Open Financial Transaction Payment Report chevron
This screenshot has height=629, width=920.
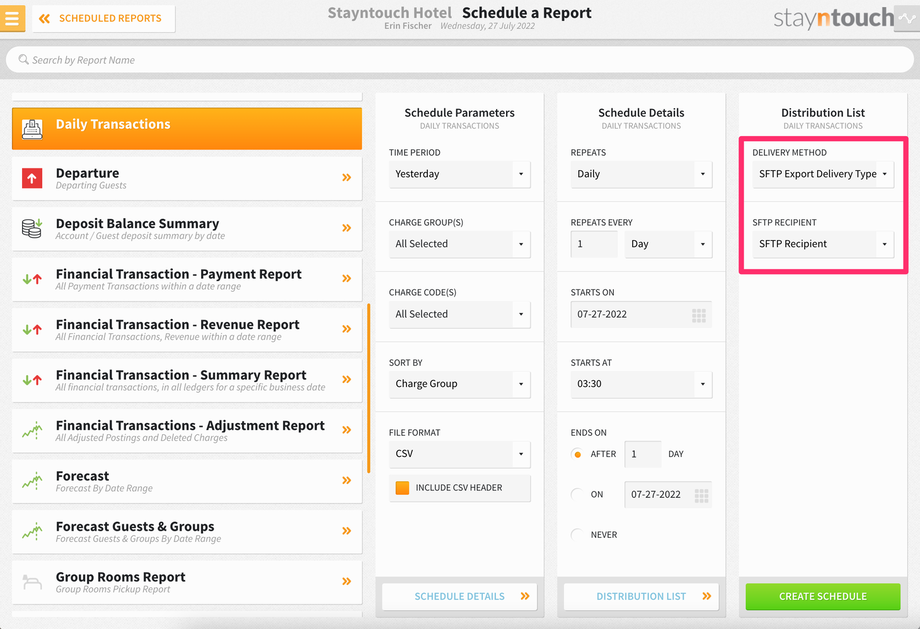(x=347, y=278)
